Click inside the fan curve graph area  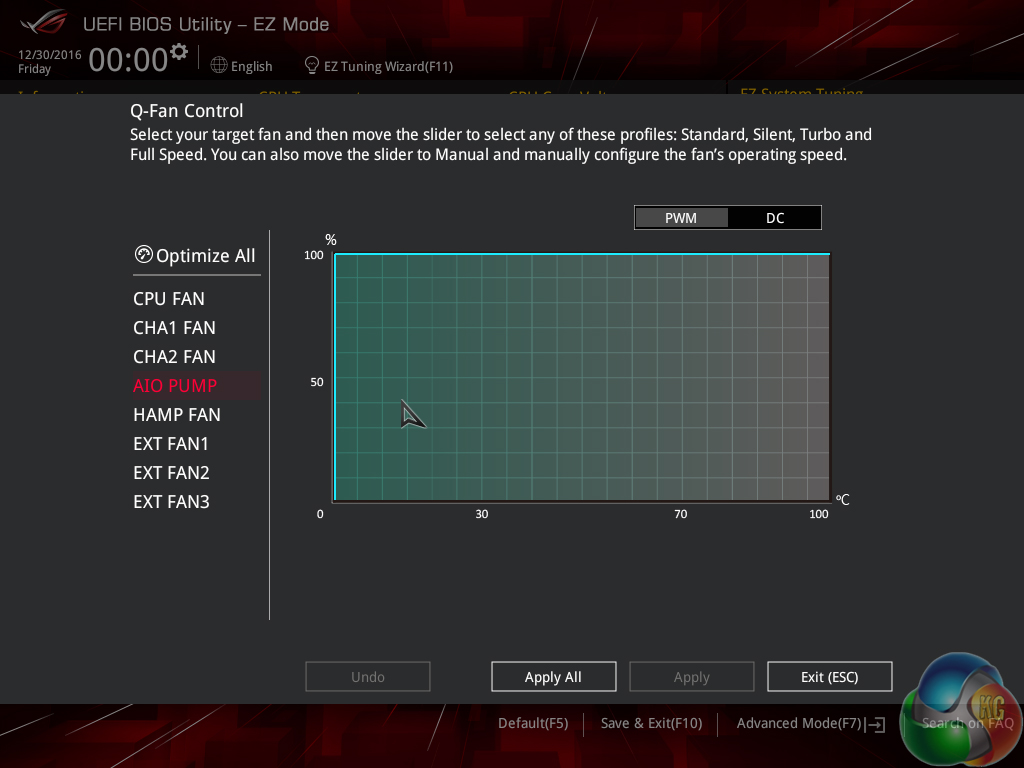[582, 377]
